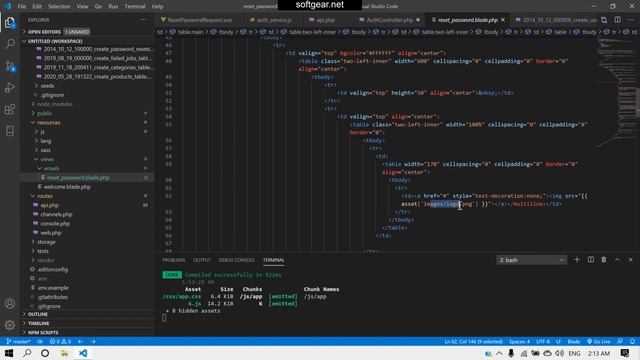This screenshot has width=640, height=360.
Task: Open the Edit menu
Action: point(37,6)
